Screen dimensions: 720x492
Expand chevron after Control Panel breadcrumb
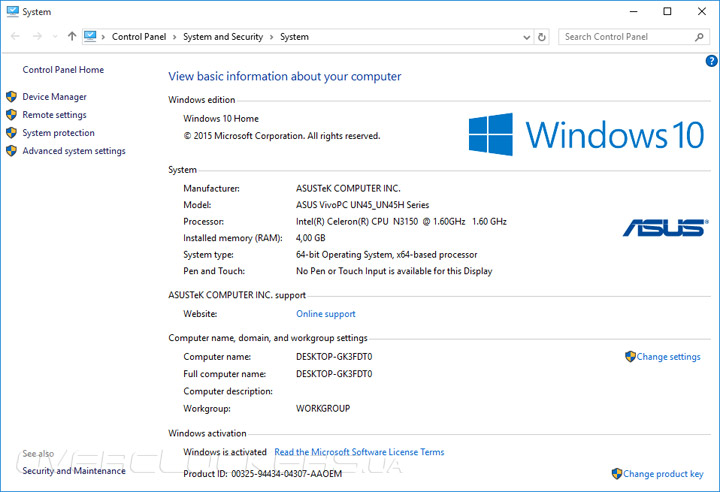[174, 37]
